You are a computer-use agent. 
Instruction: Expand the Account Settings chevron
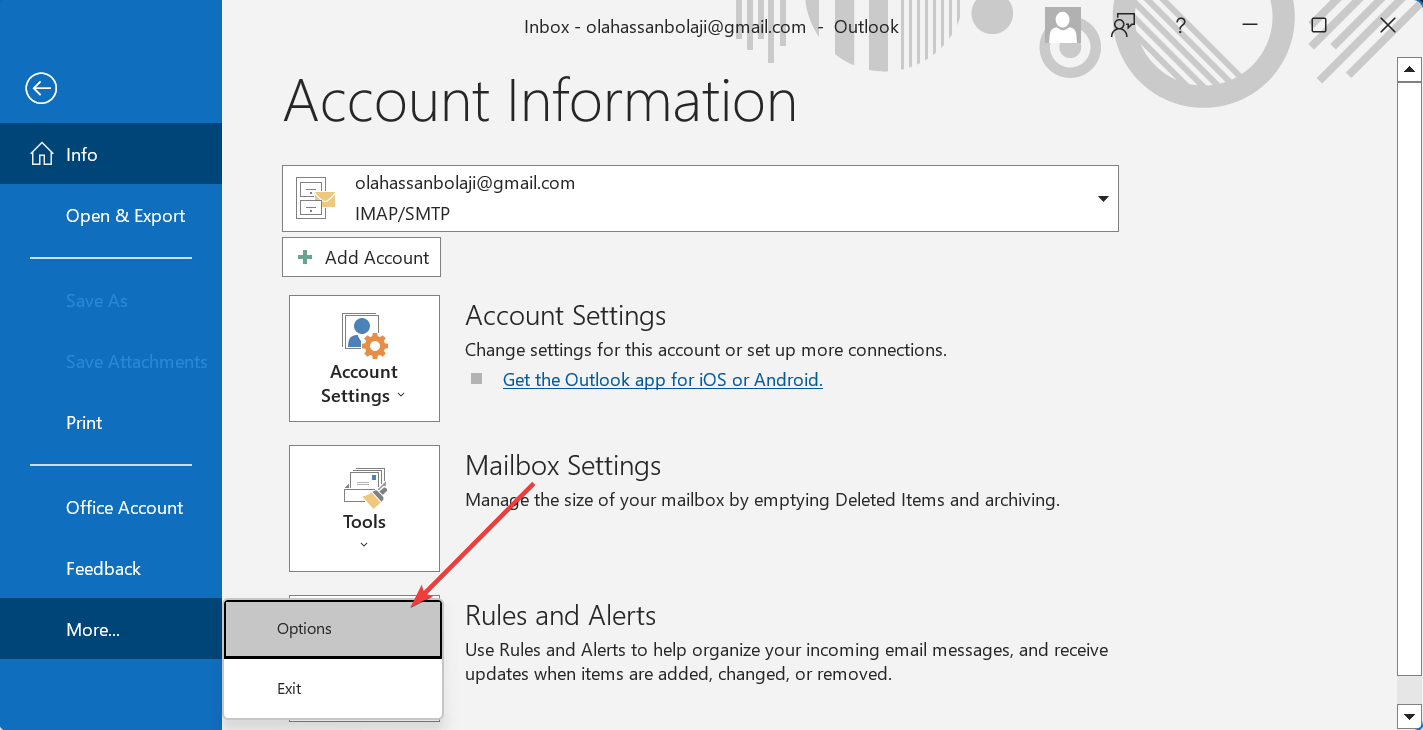tap(400, 397)
